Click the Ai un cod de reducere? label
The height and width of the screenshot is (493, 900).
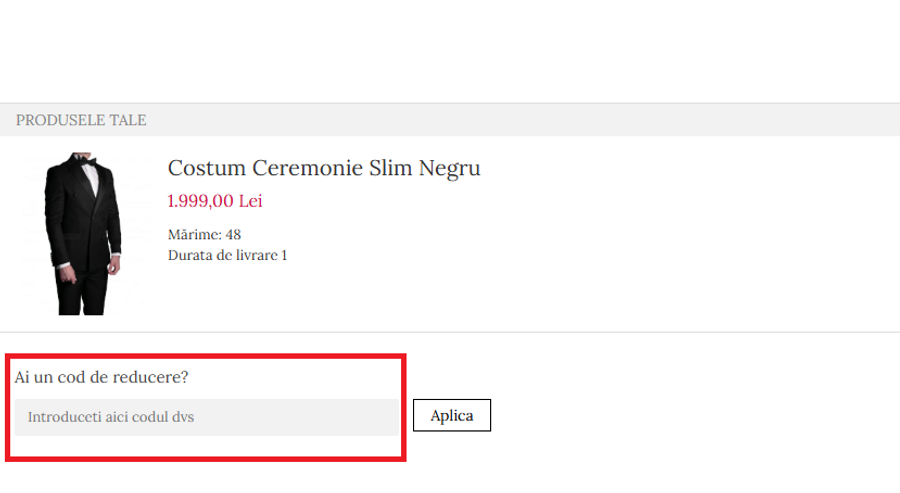102,378
